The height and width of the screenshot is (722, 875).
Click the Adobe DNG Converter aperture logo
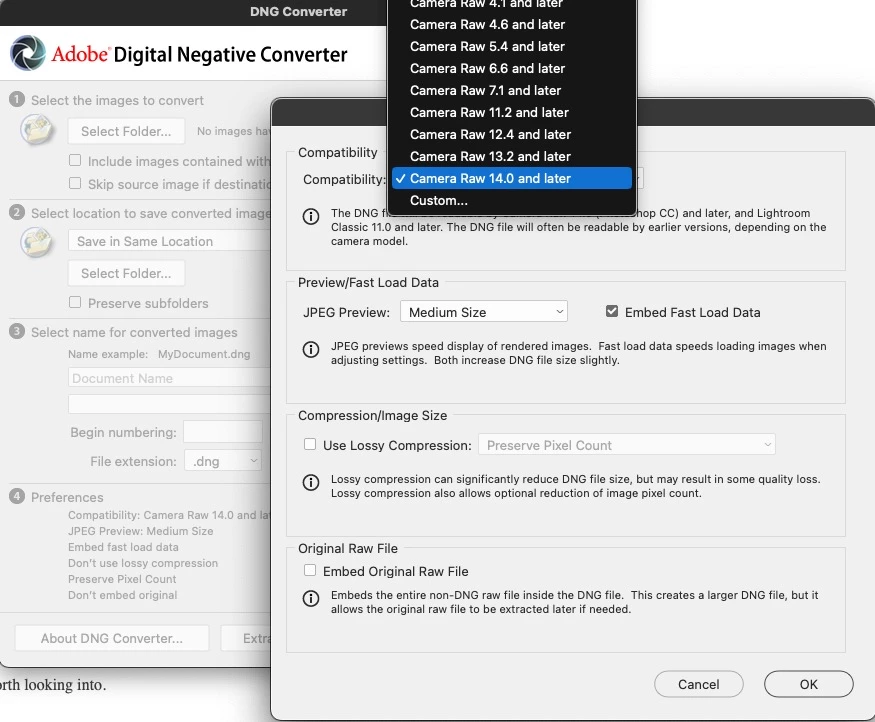coord(28,53)
